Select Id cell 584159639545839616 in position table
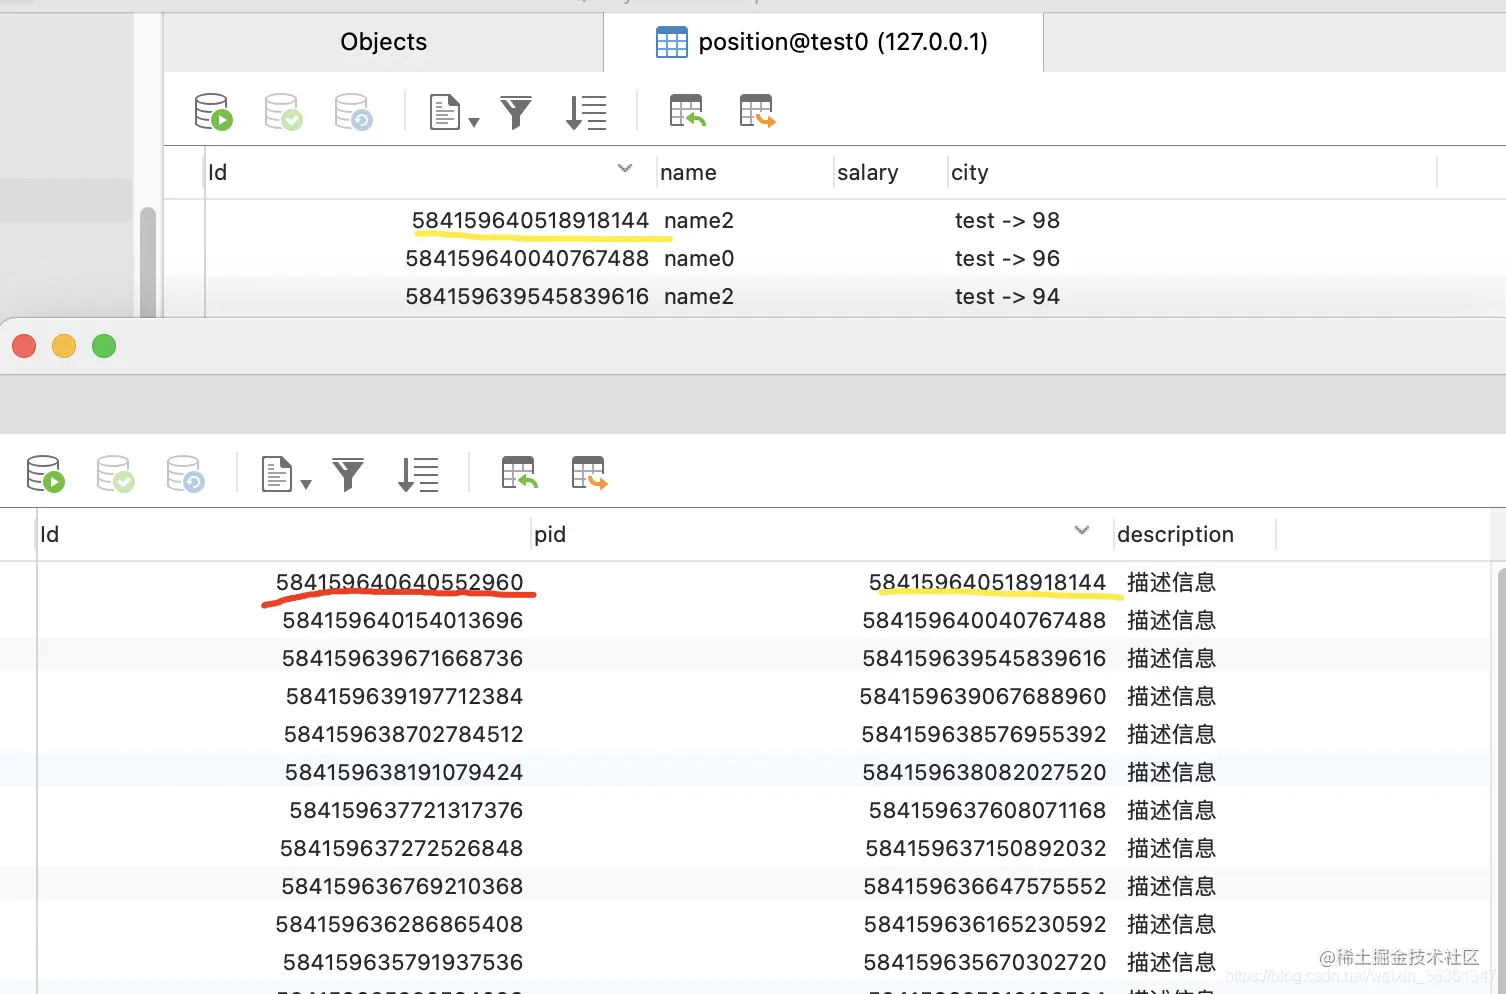Viewport: 1506px width, 994px height. 527,297
